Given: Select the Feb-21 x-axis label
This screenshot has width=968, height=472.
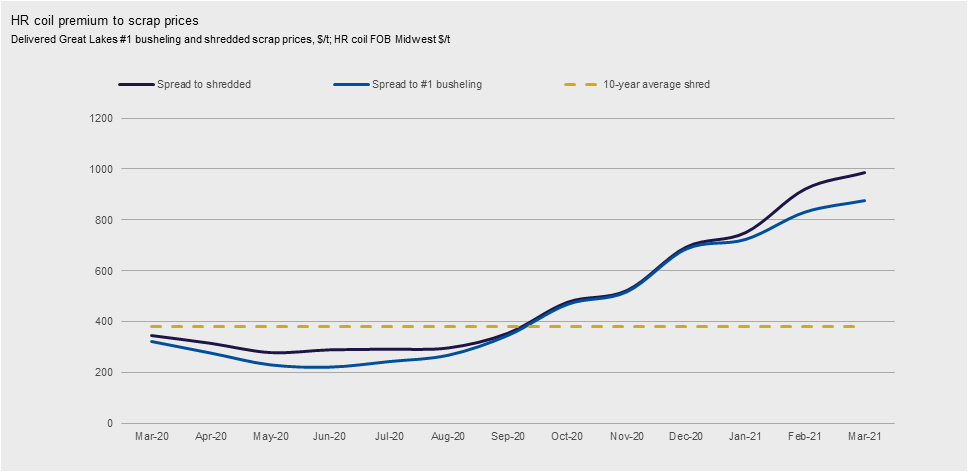Looking at the screenshot, I should click(x=805, y=437).
